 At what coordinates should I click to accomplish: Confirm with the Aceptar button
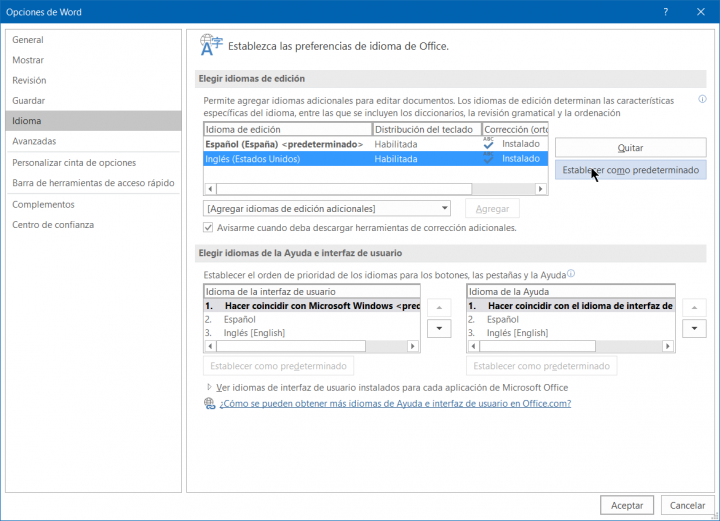(627, 505)
